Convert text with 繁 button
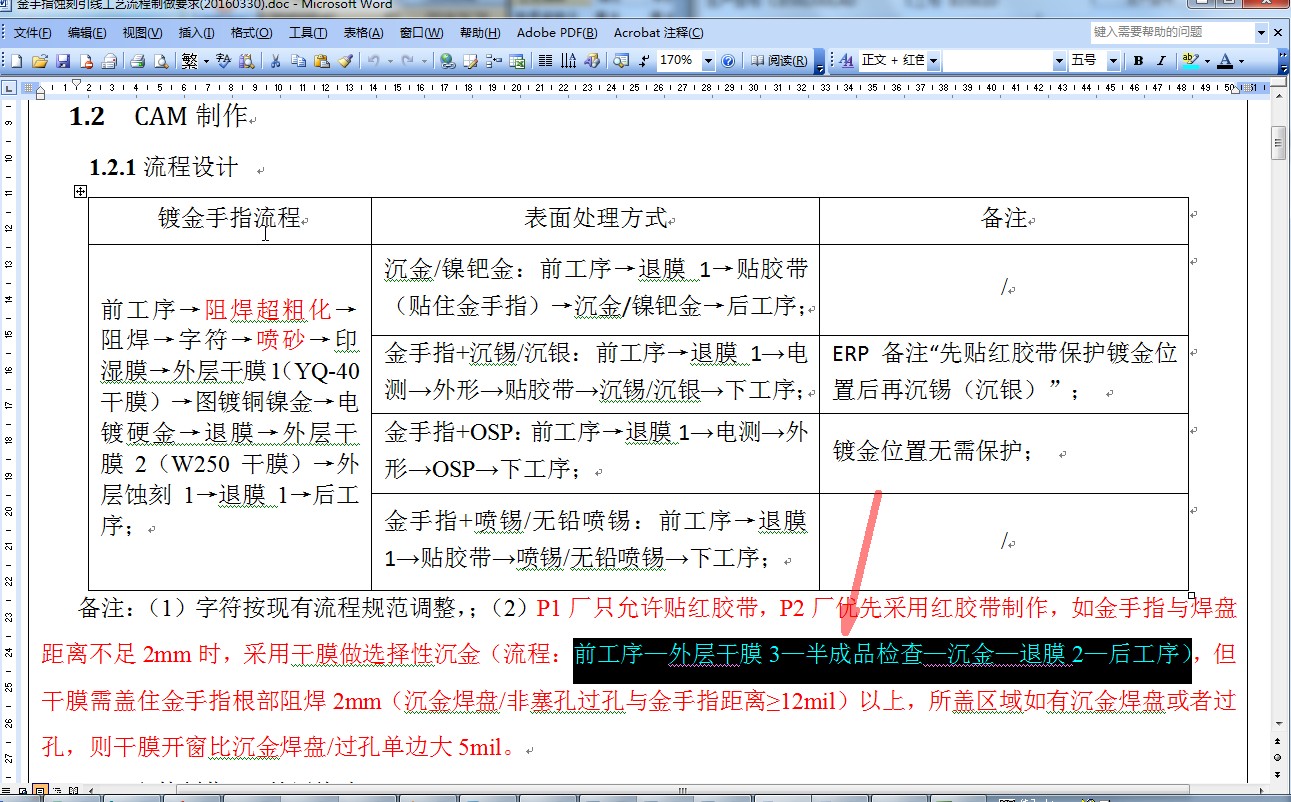The width and height of the screenshot is (1291, 802). (189, 61)
